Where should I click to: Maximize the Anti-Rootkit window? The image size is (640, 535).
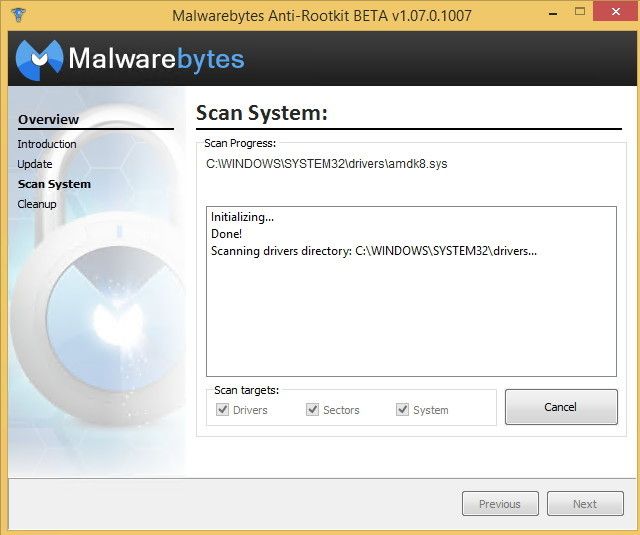(x=580, y=11)
